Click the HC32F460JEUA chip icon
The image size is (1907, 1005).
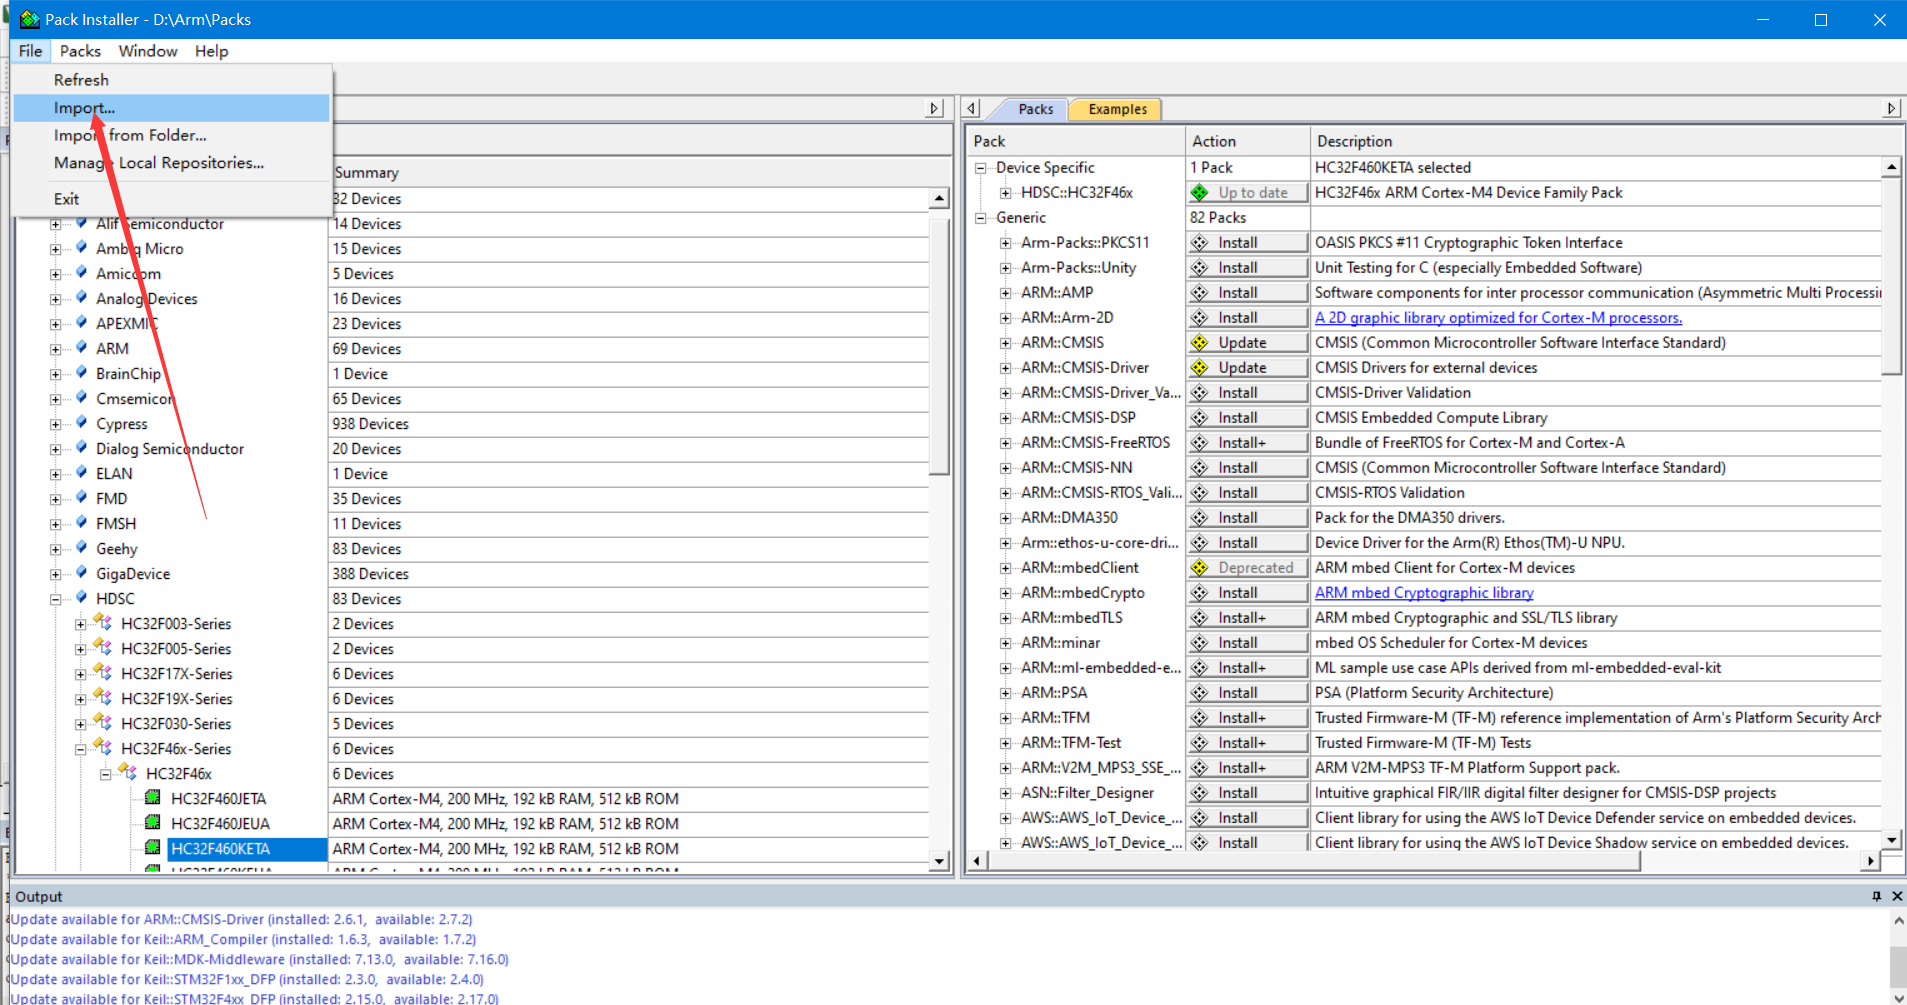click(x=153, y=822)
